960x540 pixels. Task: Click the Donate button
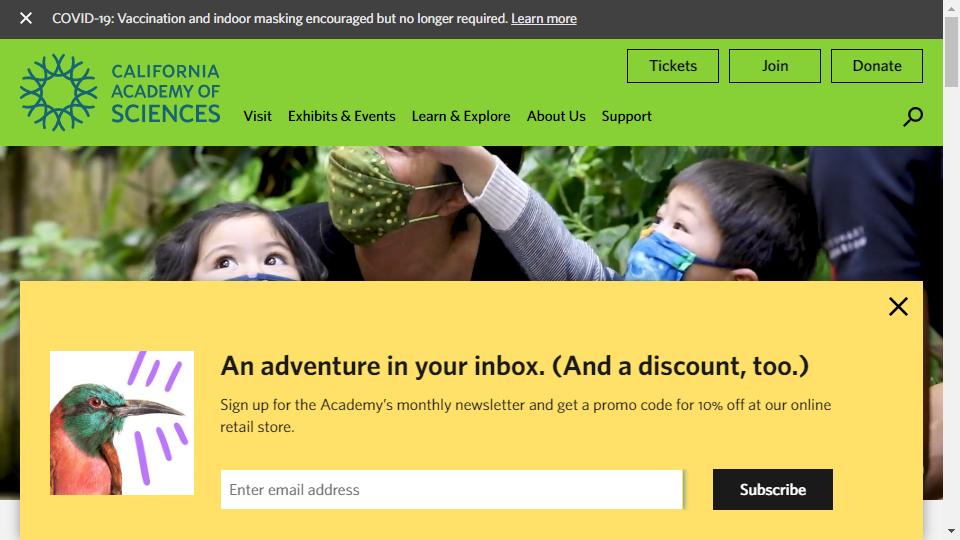coord(877,66)
